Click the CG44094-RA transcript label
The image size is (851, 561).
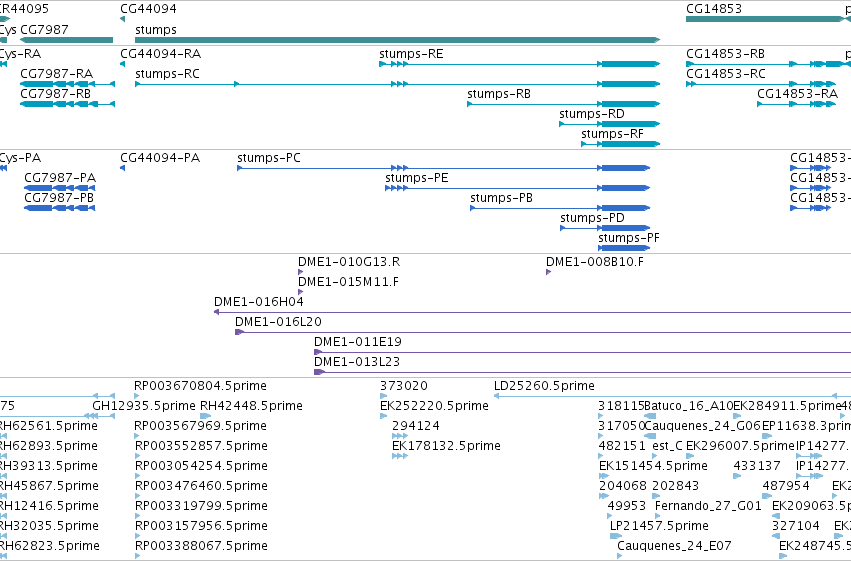click(160, 54)
